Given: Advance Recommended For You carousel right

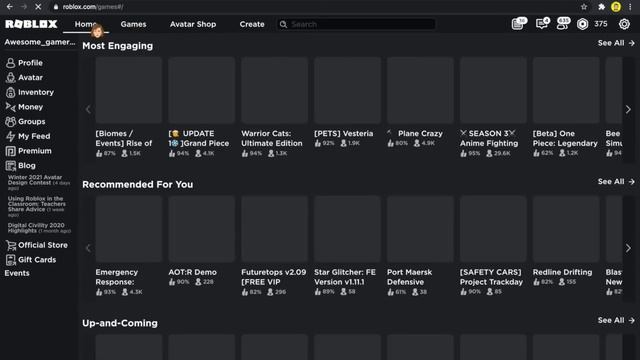Looking at the screenshot, I should [x=628, y=248].
